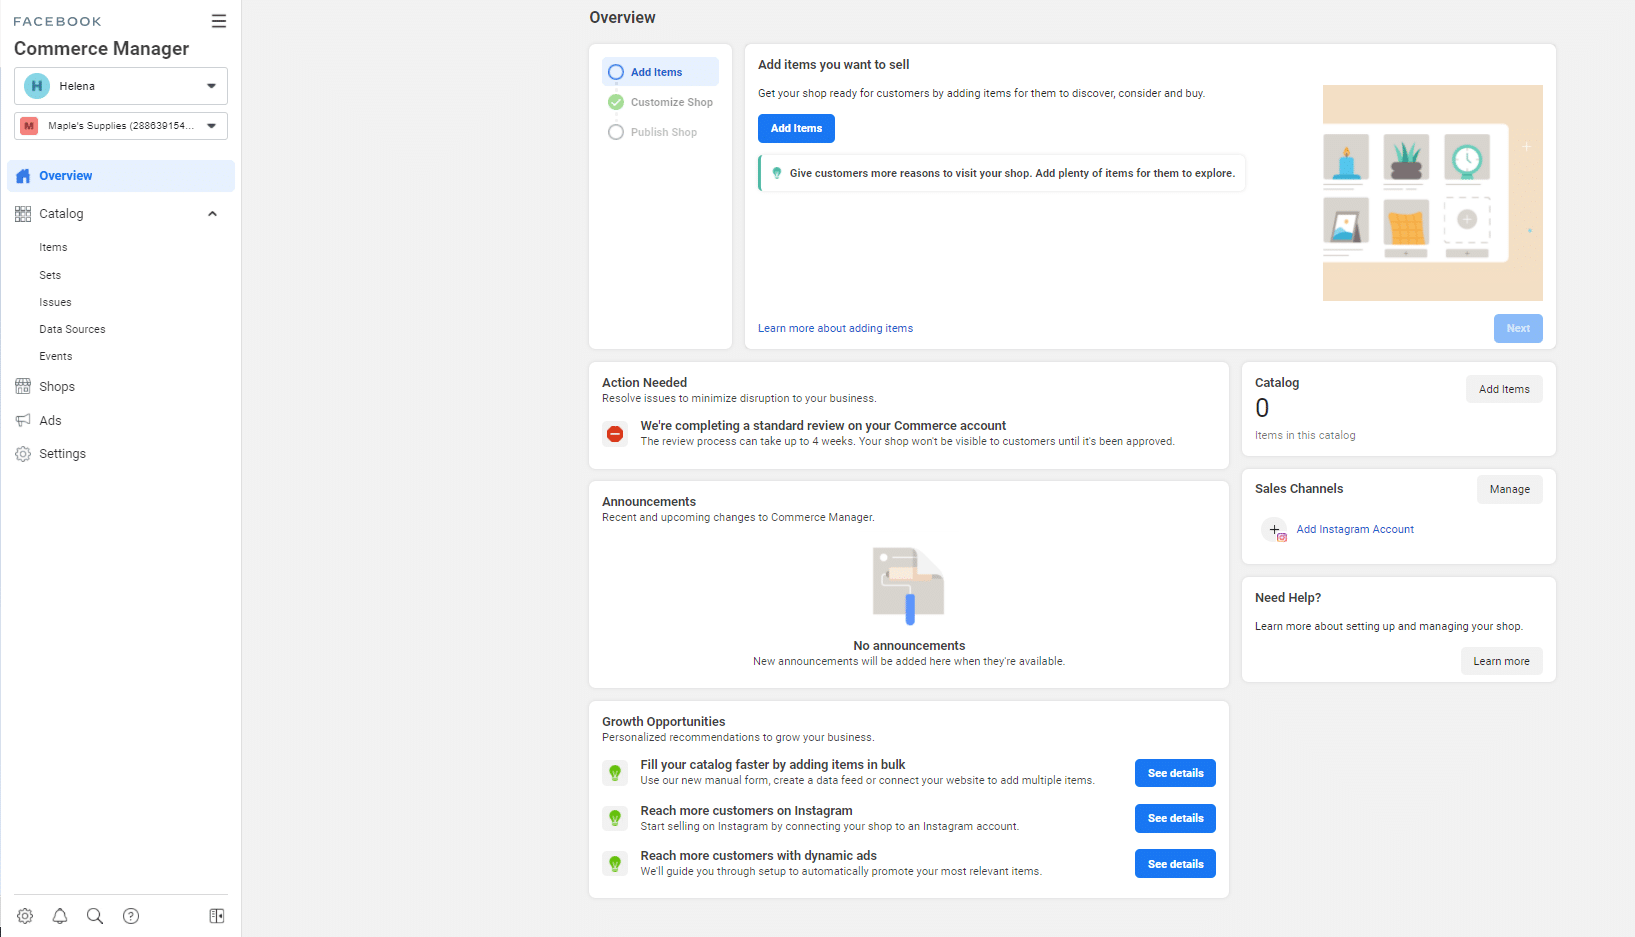Select the Publish Shop step radio
The height and width of the screenshot is (937, 1635).
(616, 132)
